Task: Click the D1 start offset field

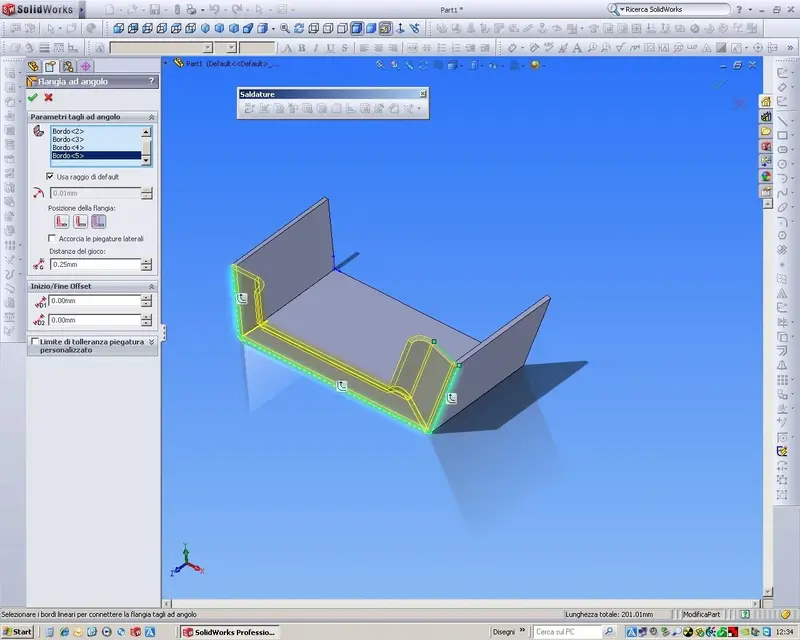Action: (x=95, y=301)
